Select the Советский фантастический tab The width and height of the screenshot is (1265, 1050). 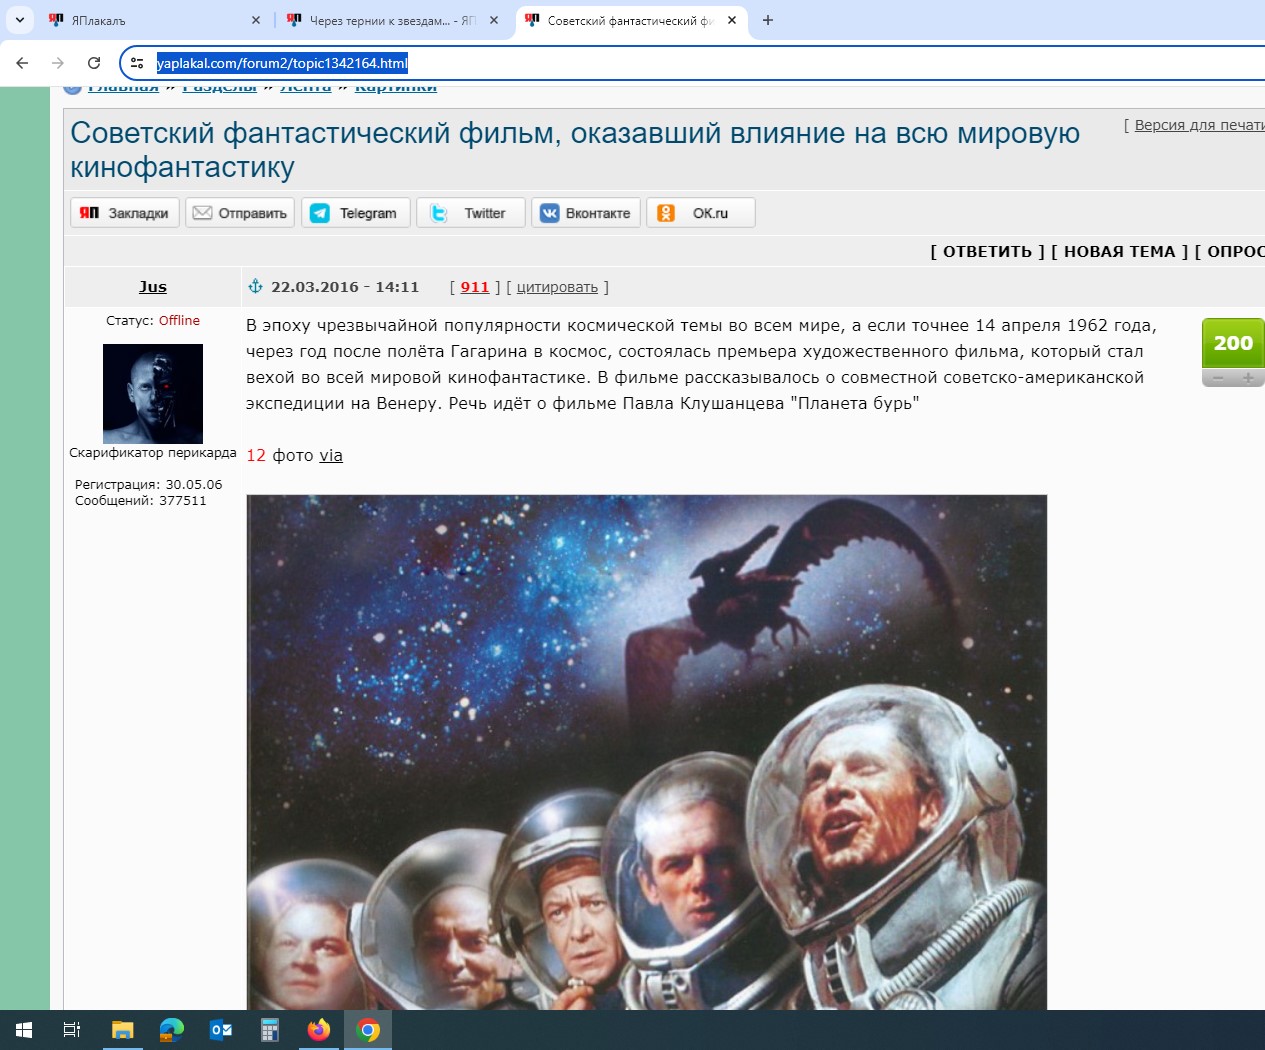pyautogui.click(x=630, y=20)
